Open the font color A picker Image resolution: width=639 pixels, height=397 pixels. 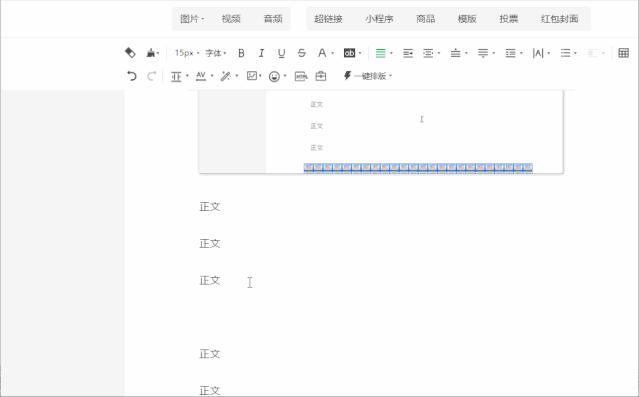pos(325,53)
